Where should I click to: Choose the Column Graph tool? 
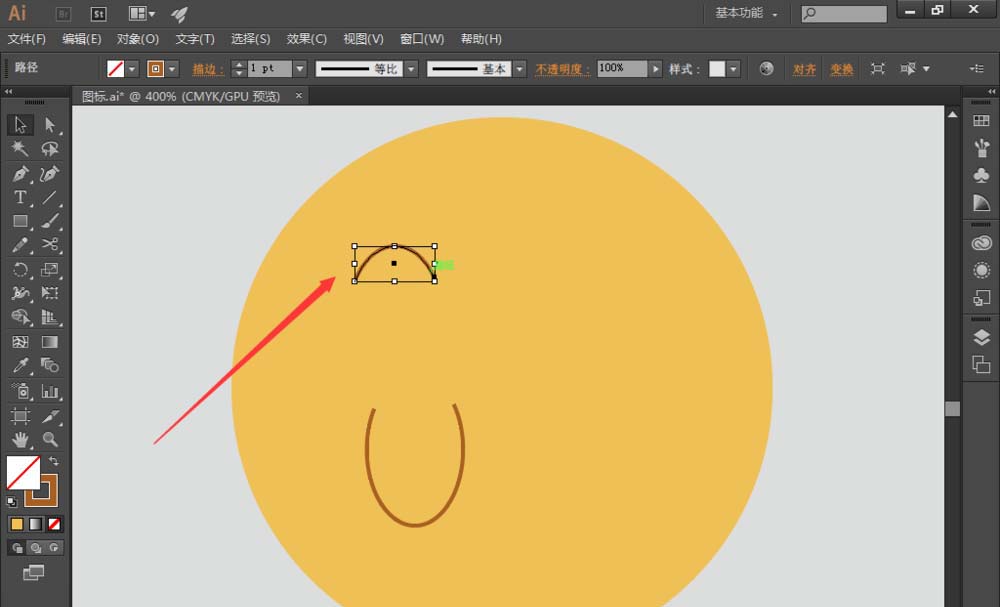[x=50, y=391]
